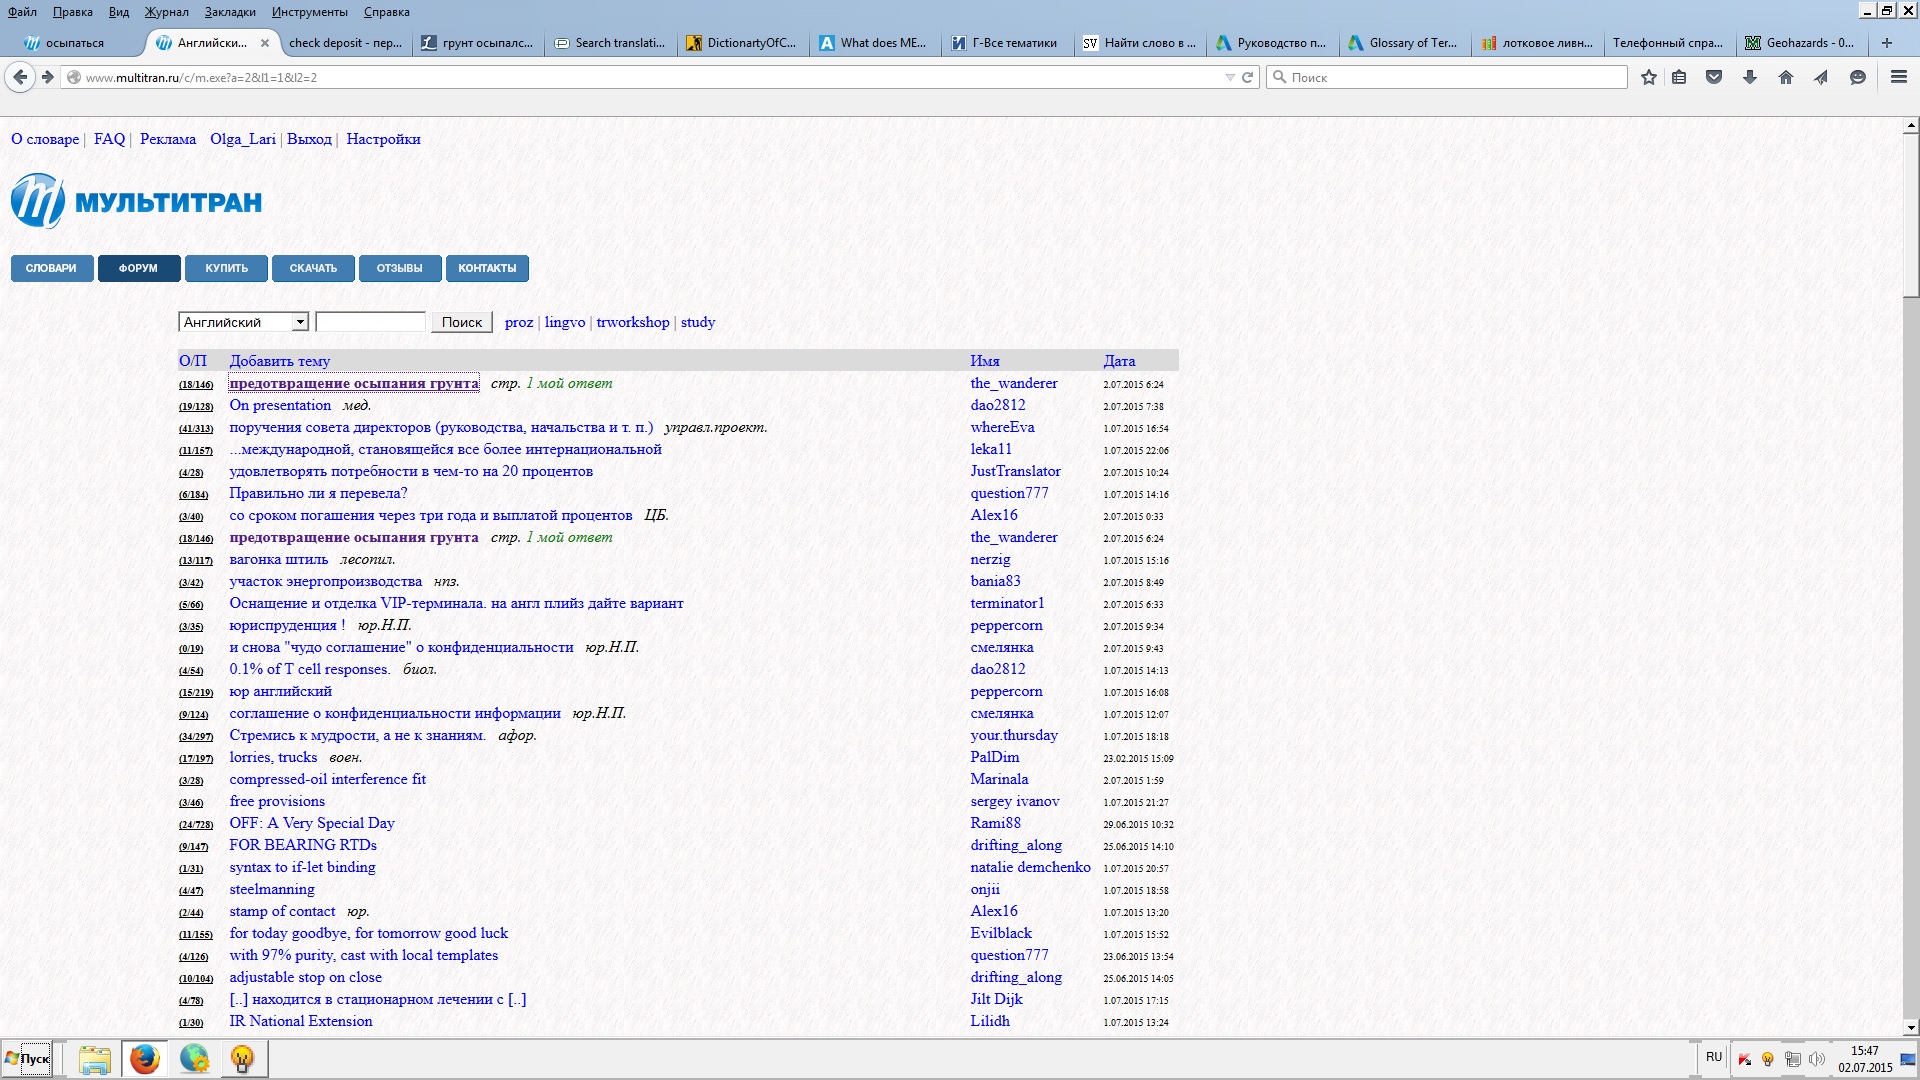Bookmark this page with the star icon
Image resolution: width=1920 pixels, height=1080 pixels.
pyautogui.click(x=1649, y=77)
